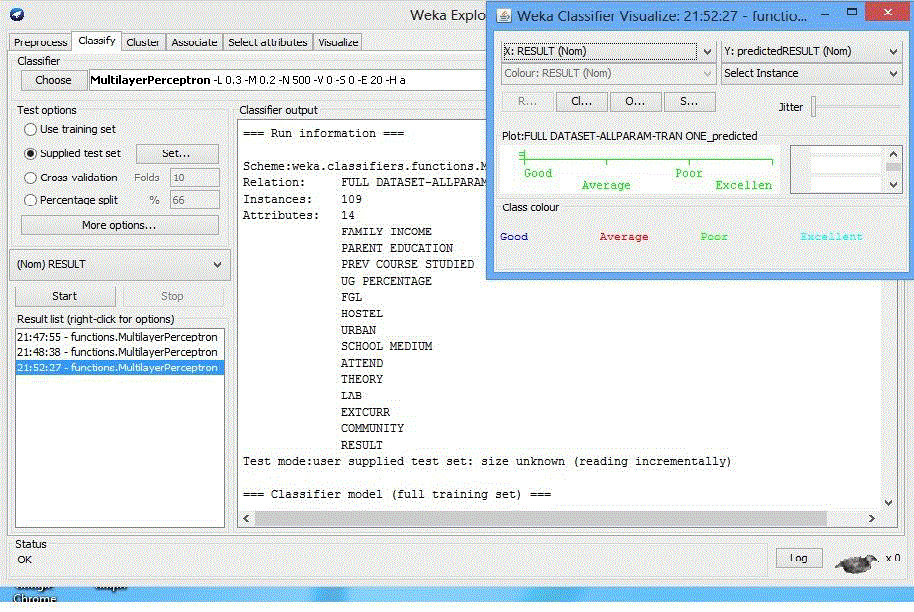The image size is (914, 612).
Task: Click the Weka Explorer title bar icon
Action: point(14,15)
